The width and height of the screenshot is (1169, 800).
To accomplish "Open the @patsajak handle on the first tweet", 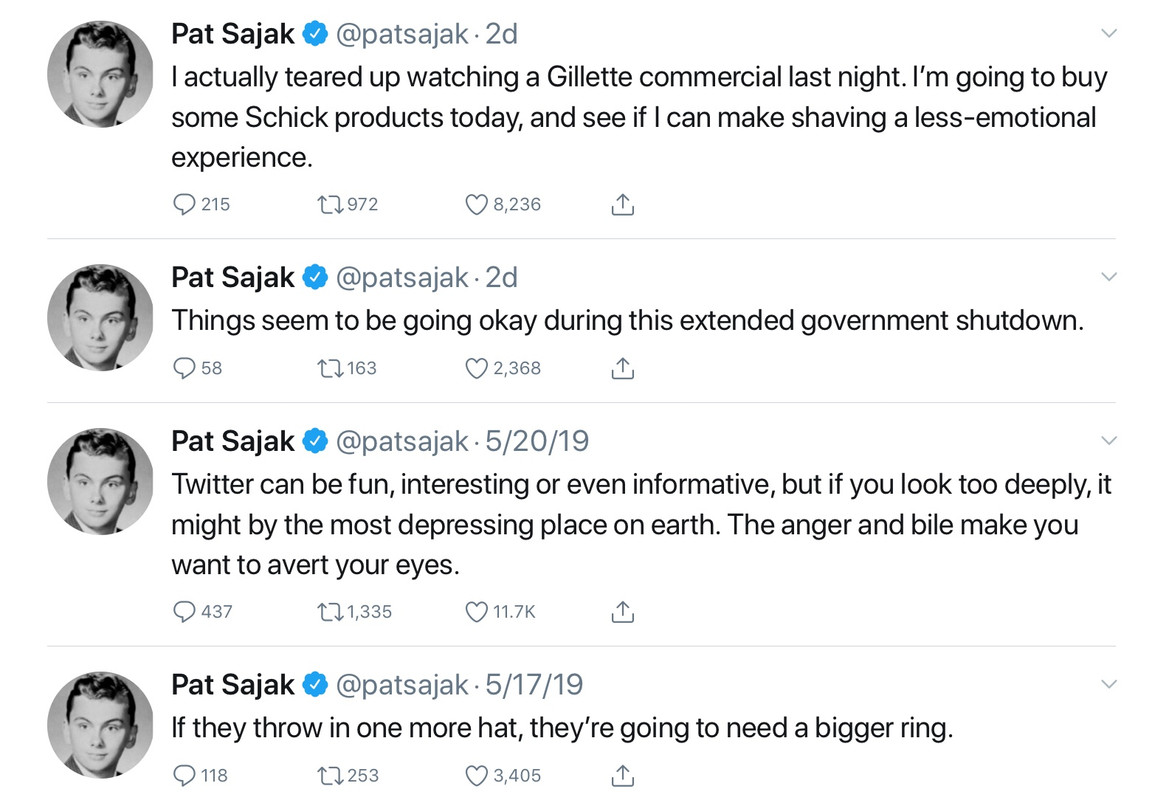I will 402,34.
